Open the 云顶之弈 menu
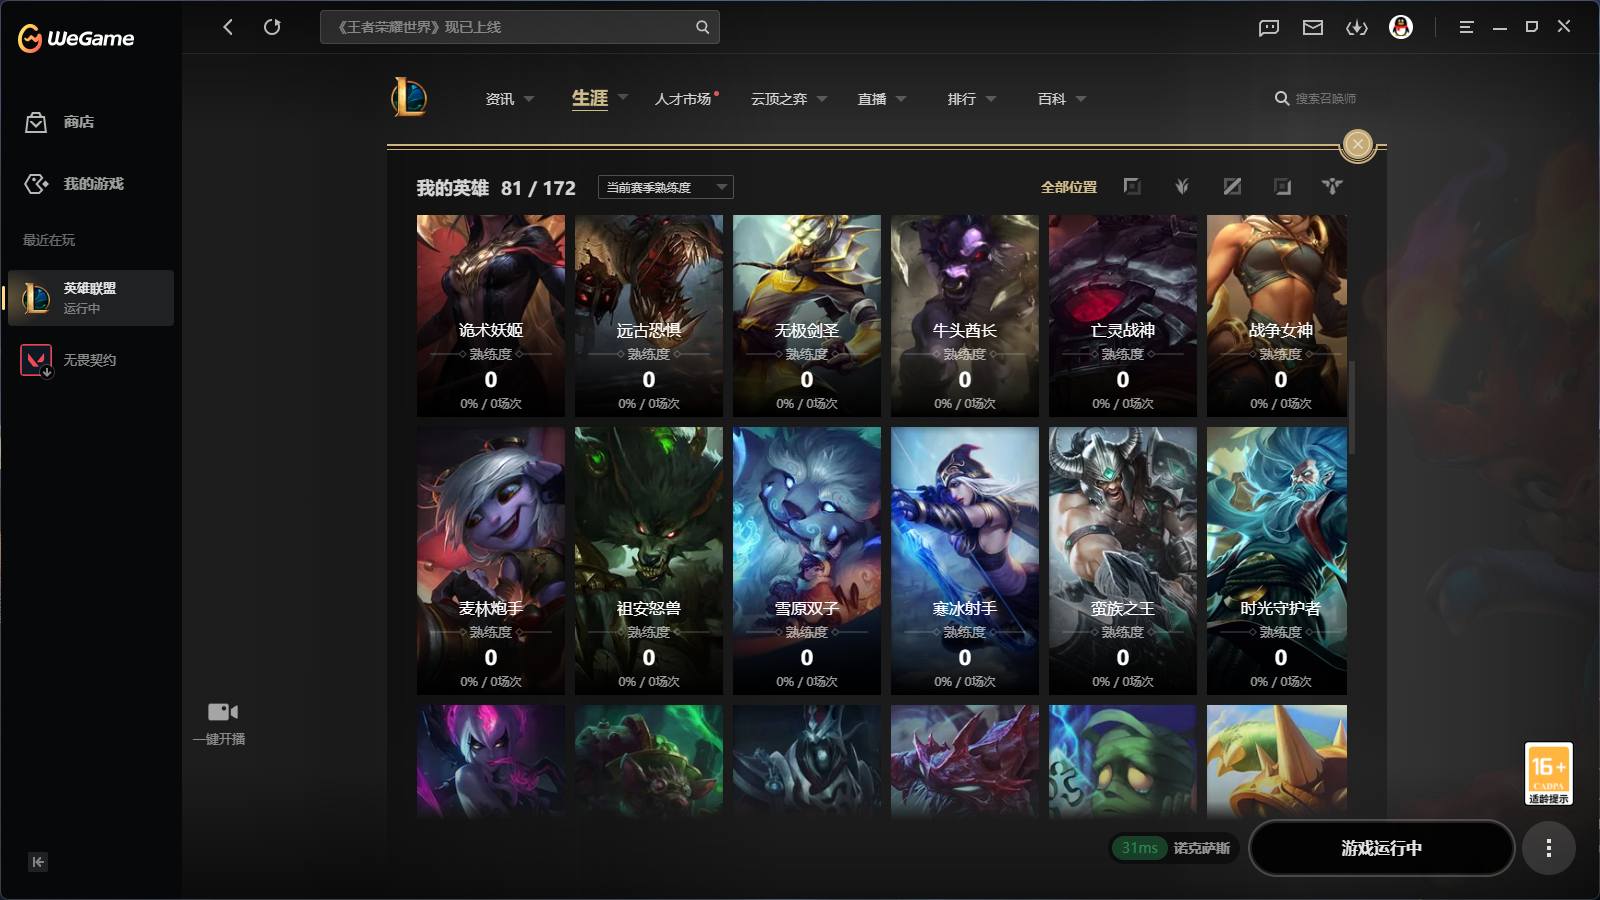 point(779,99)
